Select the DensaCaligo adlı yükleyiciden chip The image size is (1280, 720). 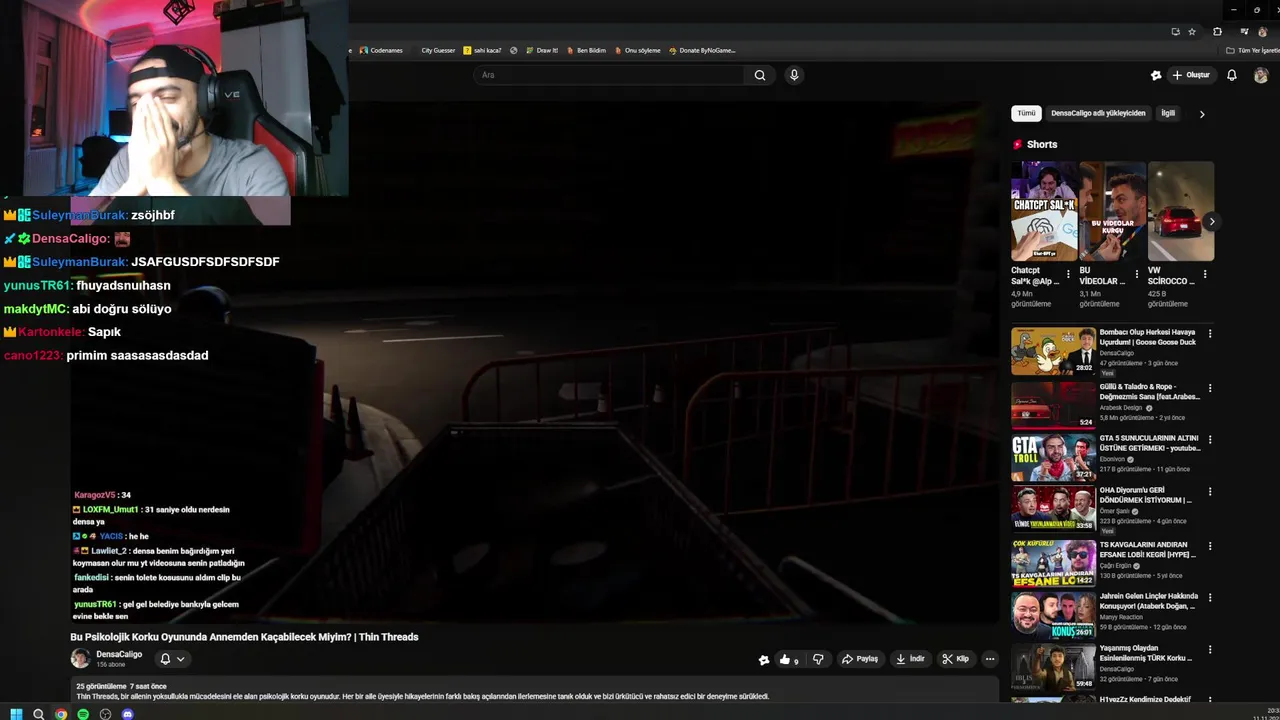(x=1098, y=113)
